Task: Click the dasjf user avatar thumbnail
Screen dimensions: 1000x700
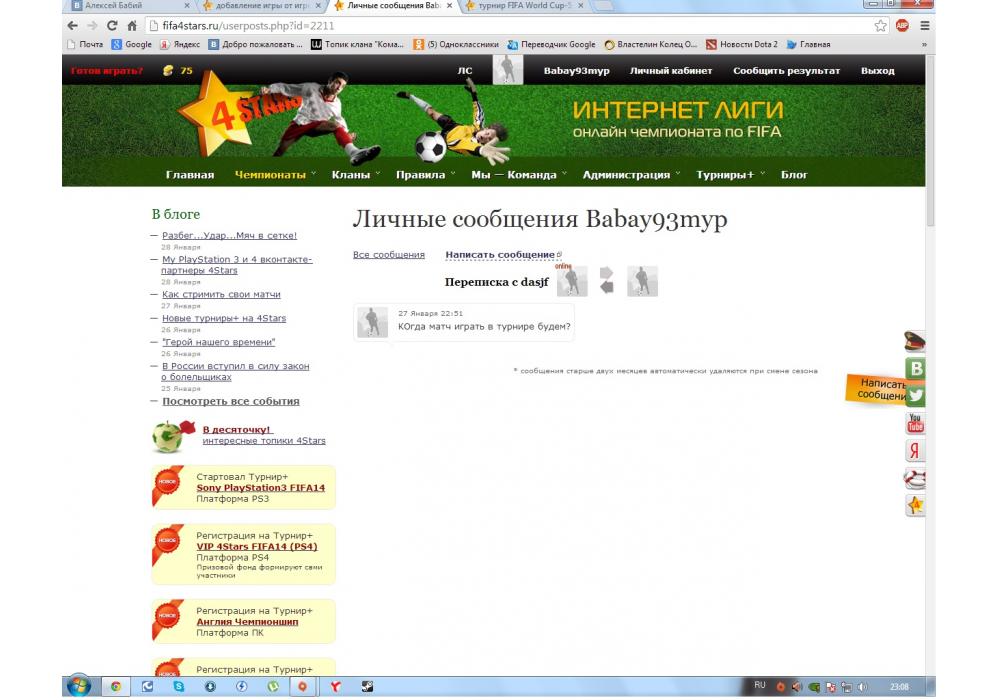Action: coord(572,283)
